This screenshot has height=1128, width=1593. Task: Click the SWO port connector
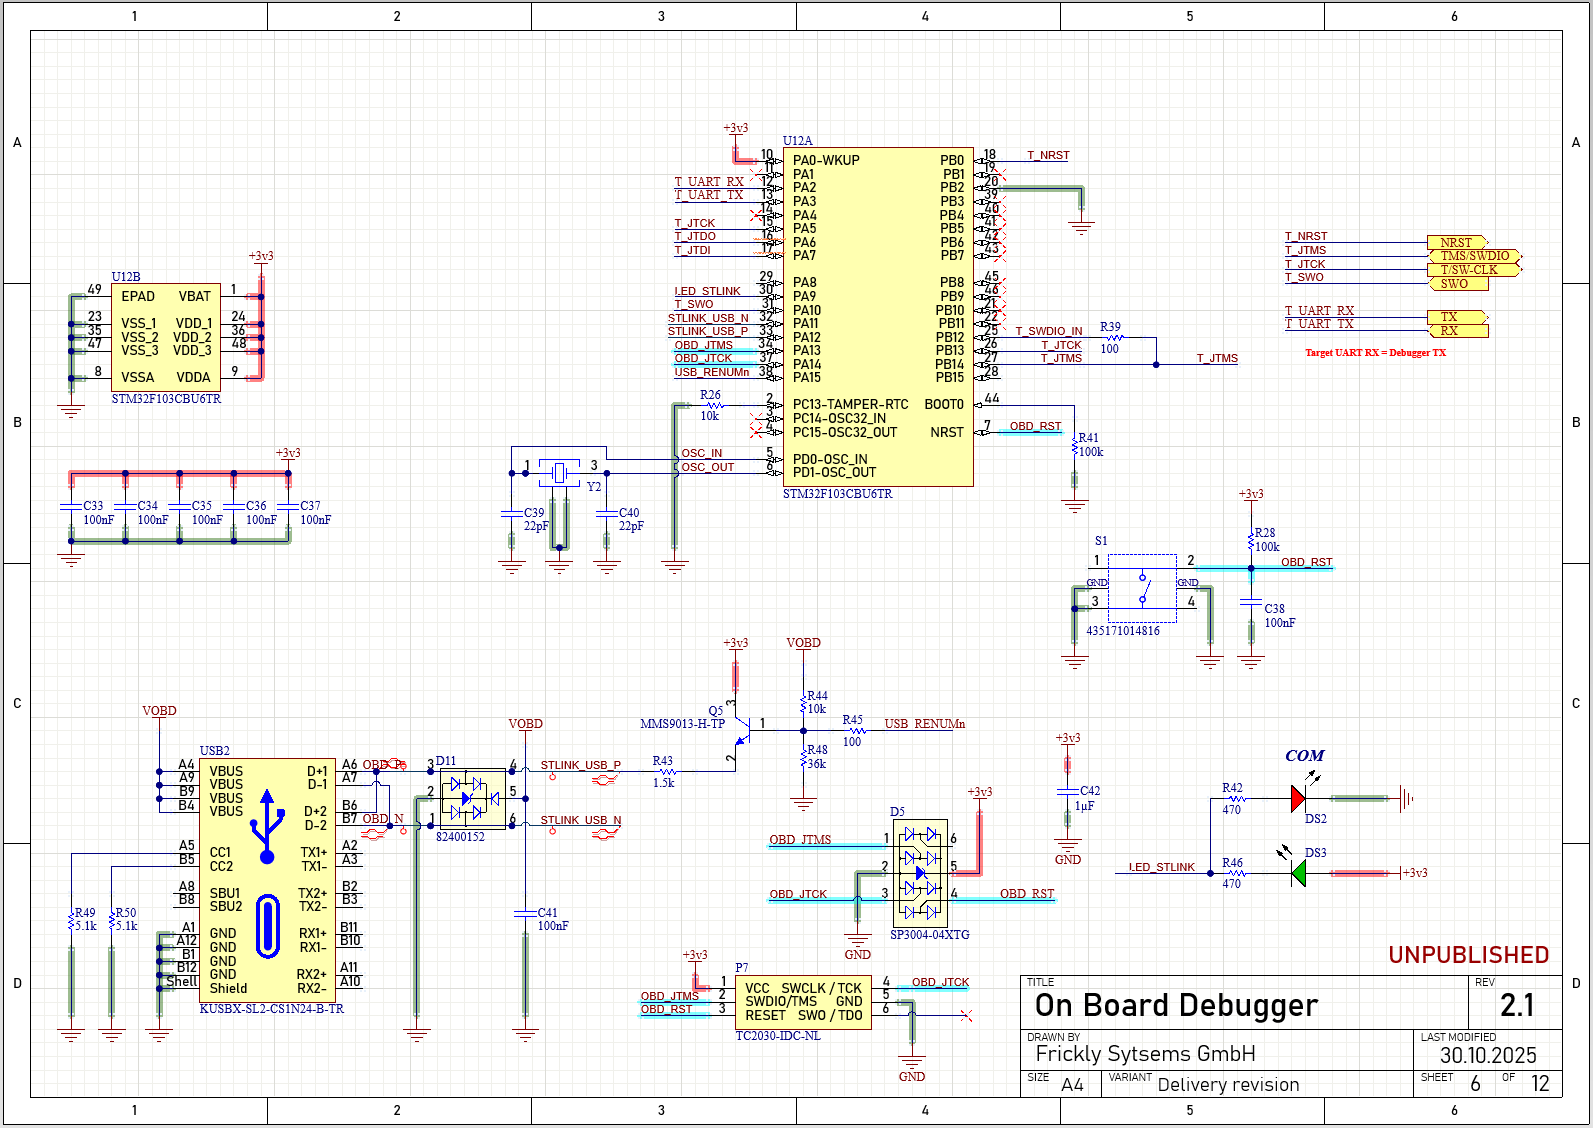click(1456, 284)
